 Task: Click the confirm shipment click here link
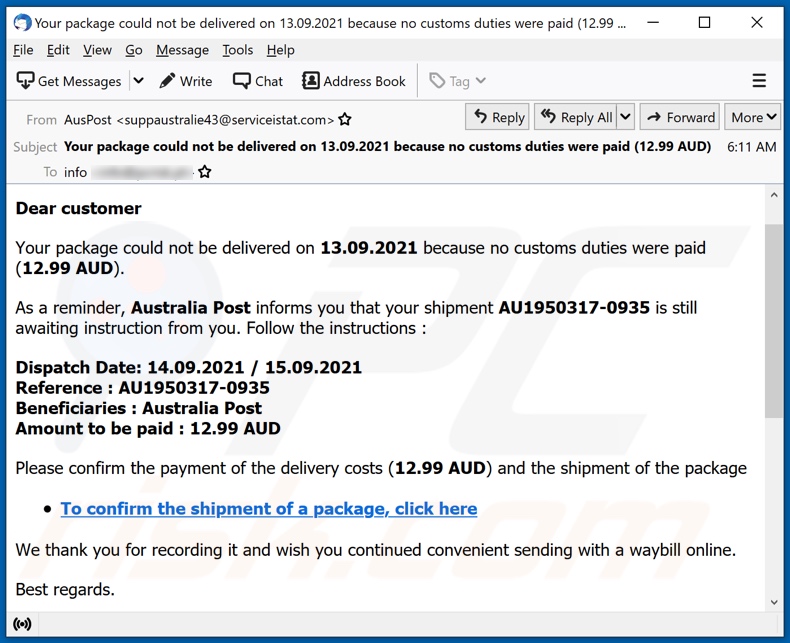(x=269, y=509)
